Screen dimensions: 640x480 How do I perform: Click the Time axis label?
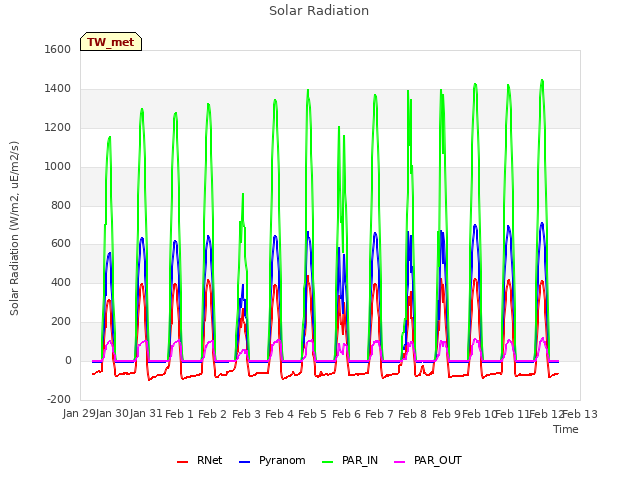pos(566,429)
